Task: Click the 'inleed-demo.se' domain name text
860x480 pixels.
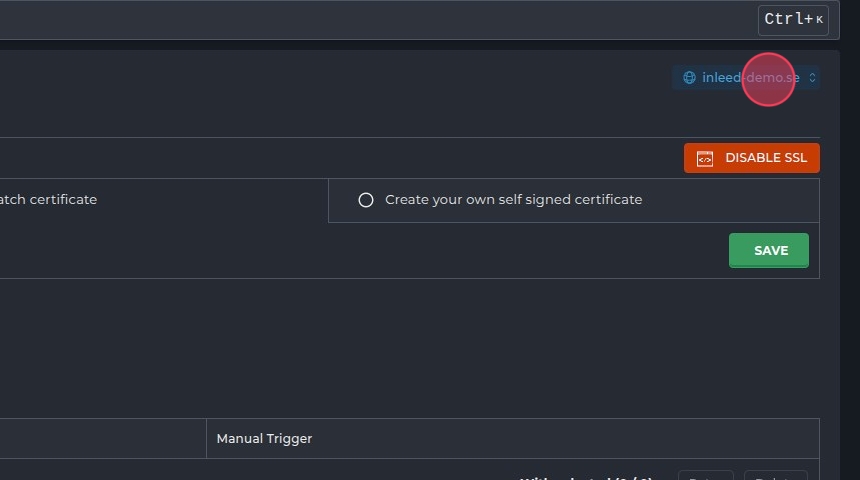Action: pyautogui.click(x=750, y=77)
